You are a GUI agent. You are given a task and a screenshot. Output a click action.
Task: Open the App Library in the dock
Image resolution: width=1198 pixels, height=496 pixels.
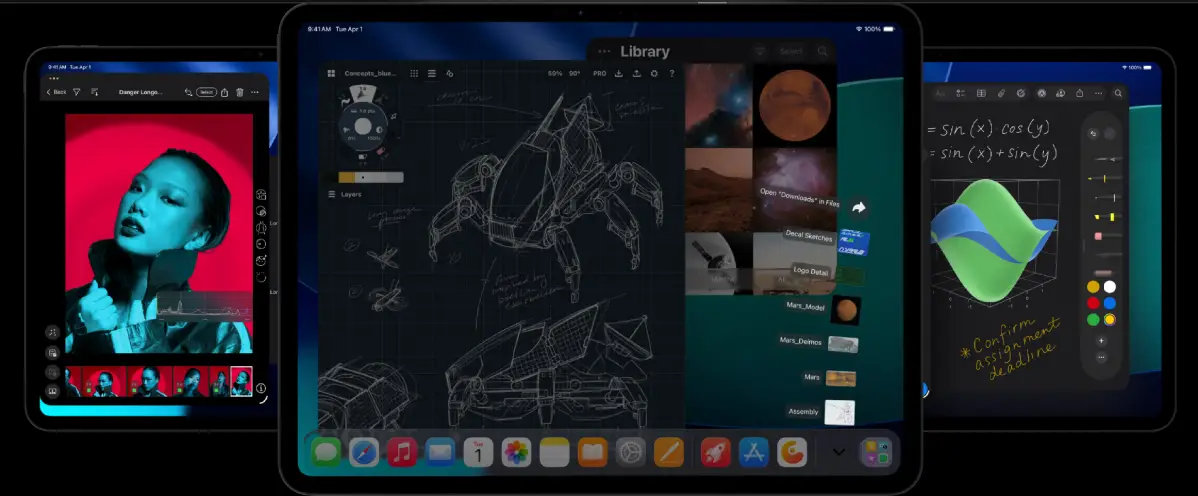pyautogui.click(x=876, y=452)
